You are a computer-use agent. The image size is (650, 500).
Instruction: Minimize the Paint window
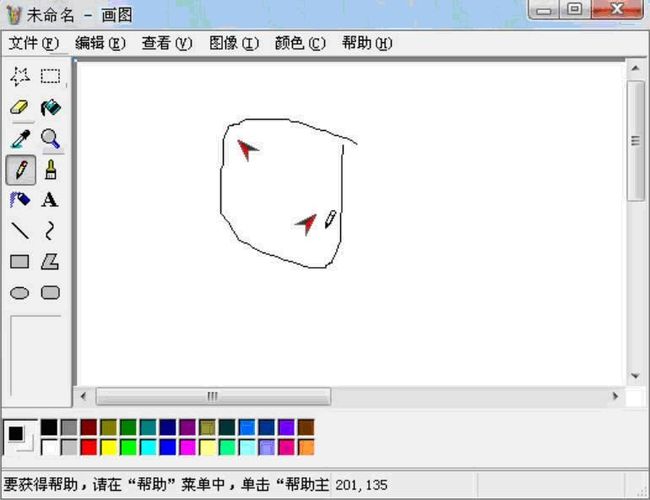(544, 9)
